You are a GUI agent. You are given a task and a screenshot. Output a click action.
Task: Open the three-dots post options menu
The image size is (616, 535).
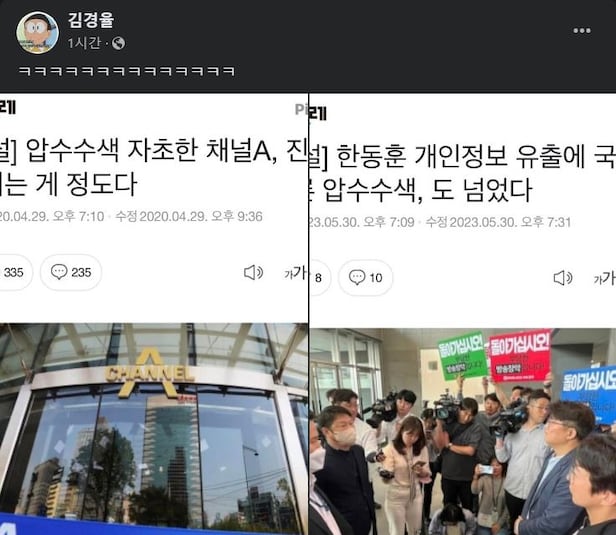[581, 31]
